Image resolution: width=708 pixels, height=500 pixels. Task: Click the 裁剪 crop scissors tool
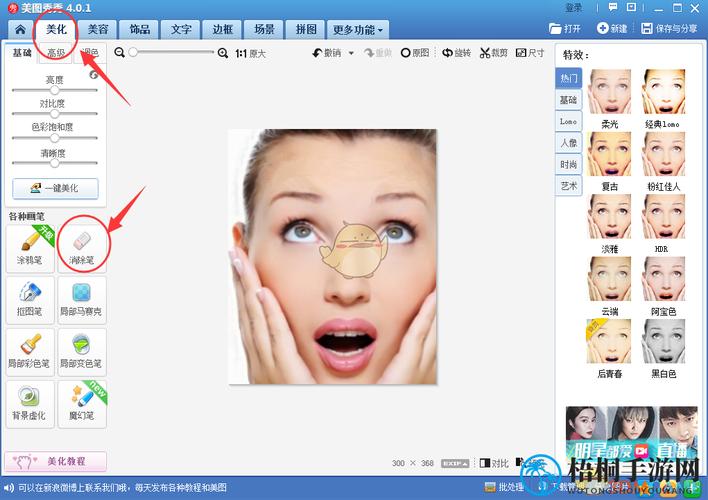494,53
